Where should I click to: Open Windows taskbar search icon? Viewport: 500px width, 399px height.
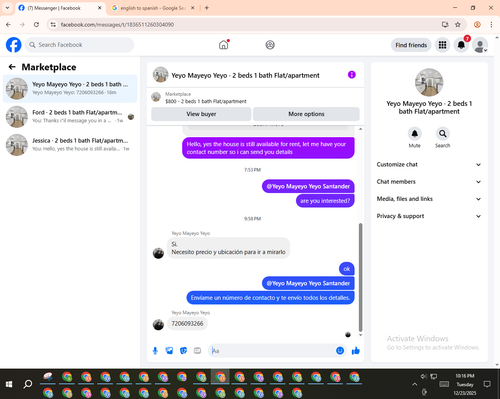point(28,384)
